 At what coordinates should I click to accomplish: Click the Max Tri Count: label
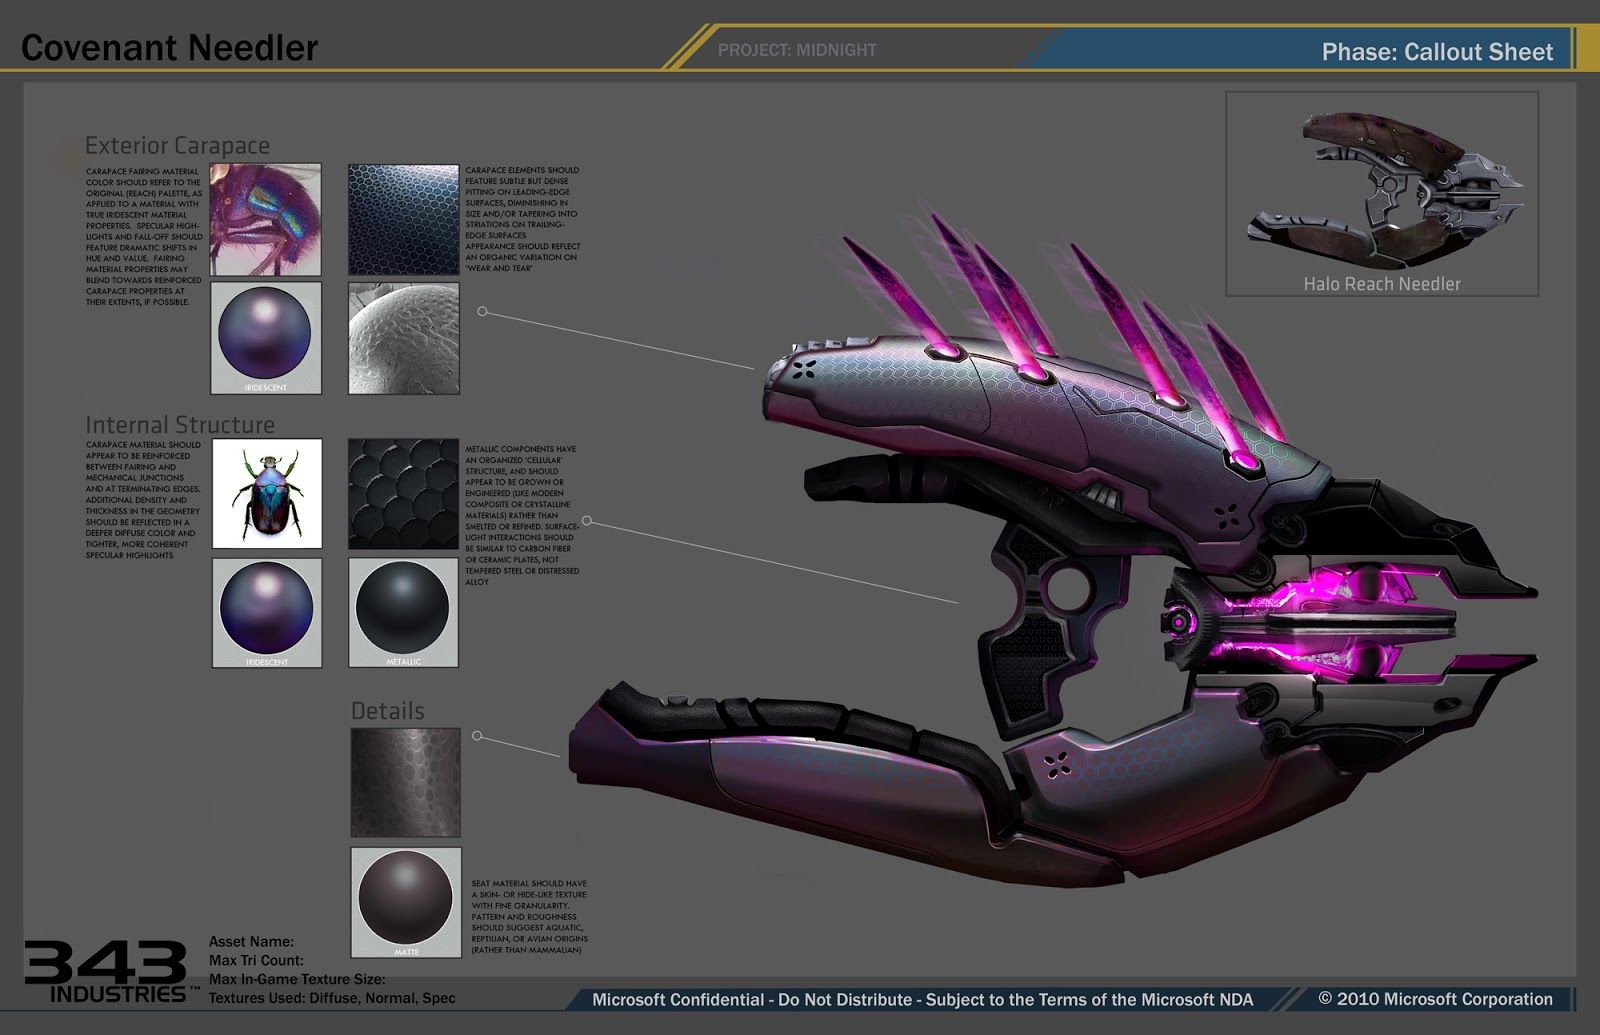click(256, 961)
